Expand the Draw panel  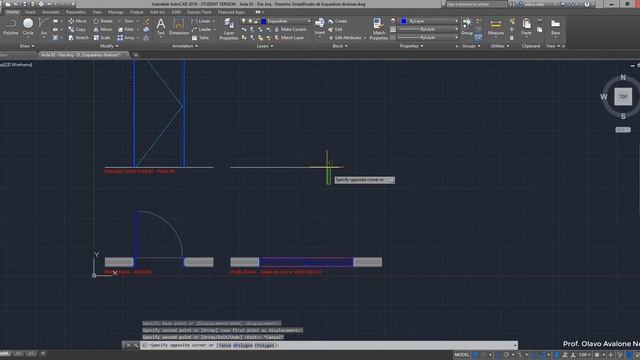[27, 46]
